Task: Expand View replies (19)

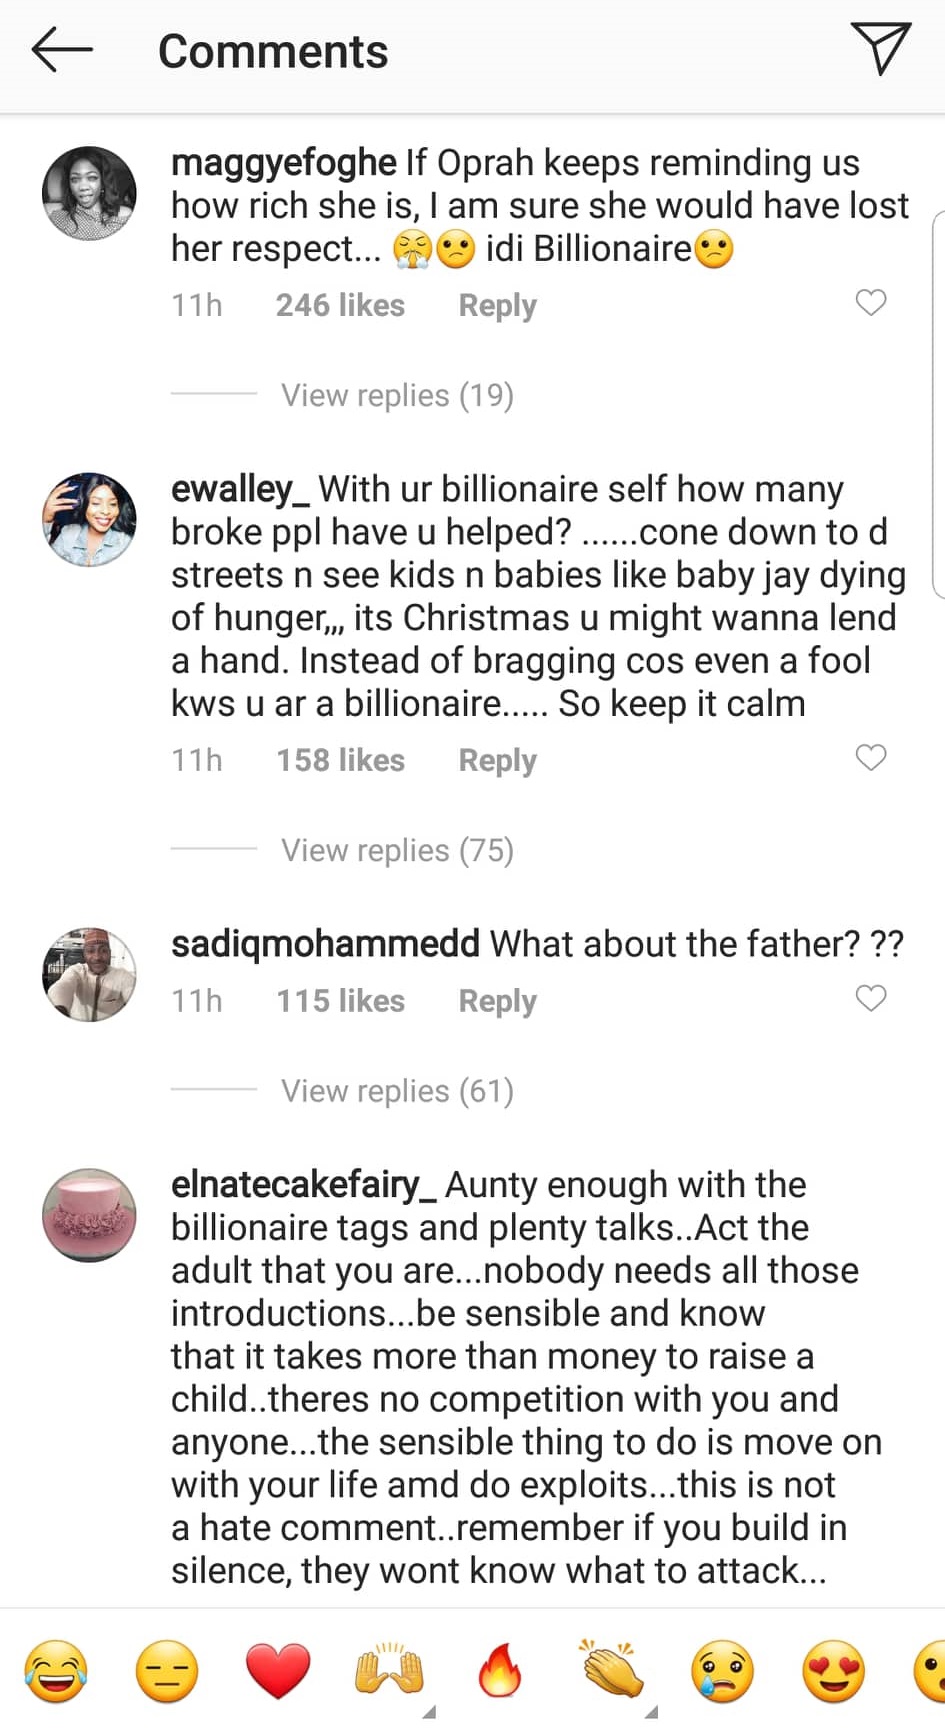Action: pyautogui.click(x=397, y=395)
